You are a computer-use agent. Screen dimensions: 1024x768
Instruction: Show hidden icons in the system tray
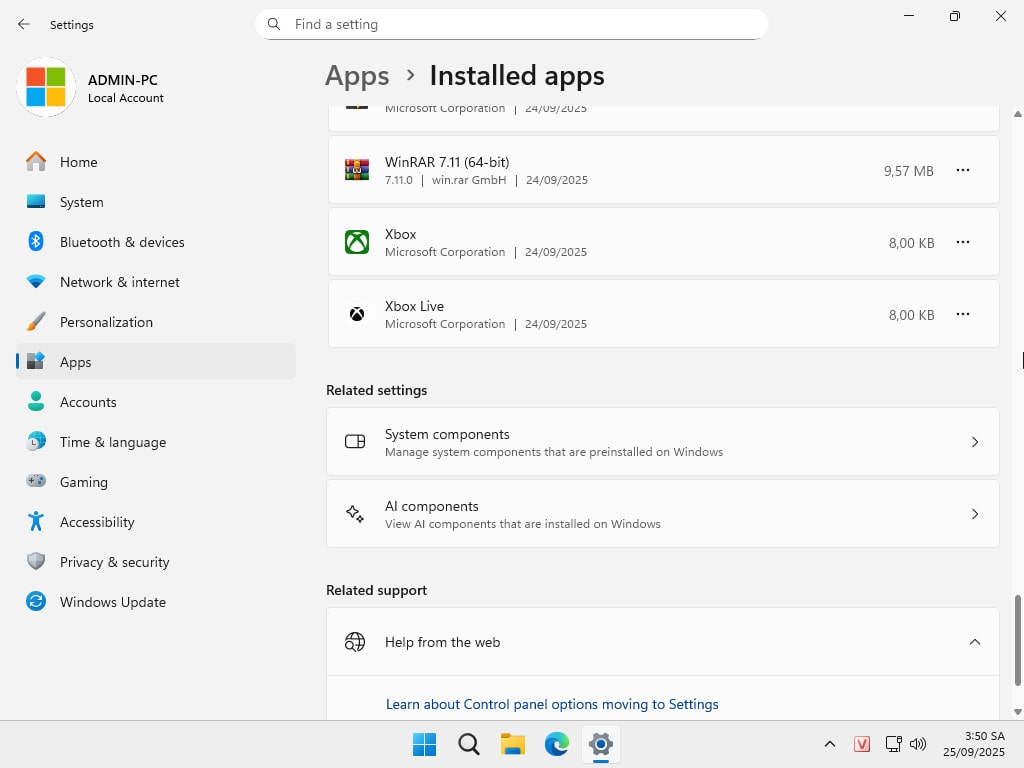pyautogui.click(x=829, y=744)
